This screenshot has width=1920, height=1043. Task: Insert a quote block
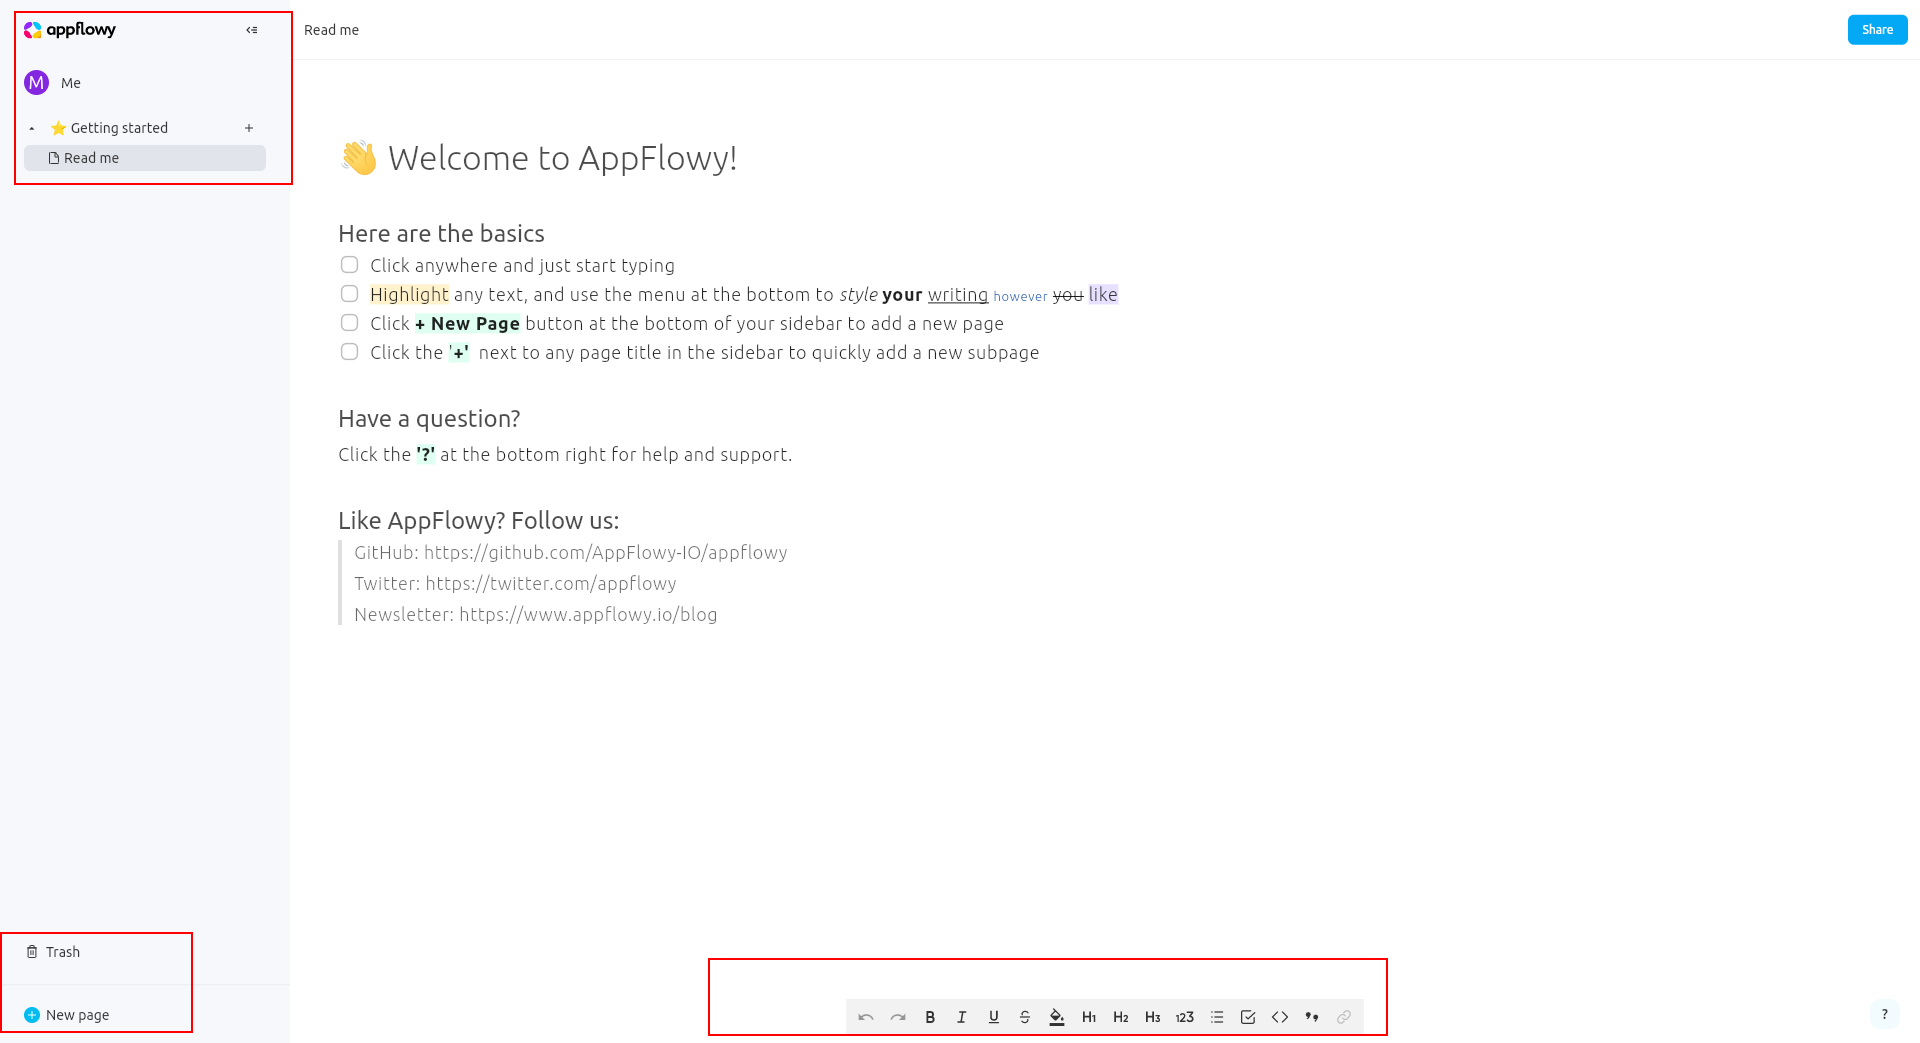(1311, 1016)
